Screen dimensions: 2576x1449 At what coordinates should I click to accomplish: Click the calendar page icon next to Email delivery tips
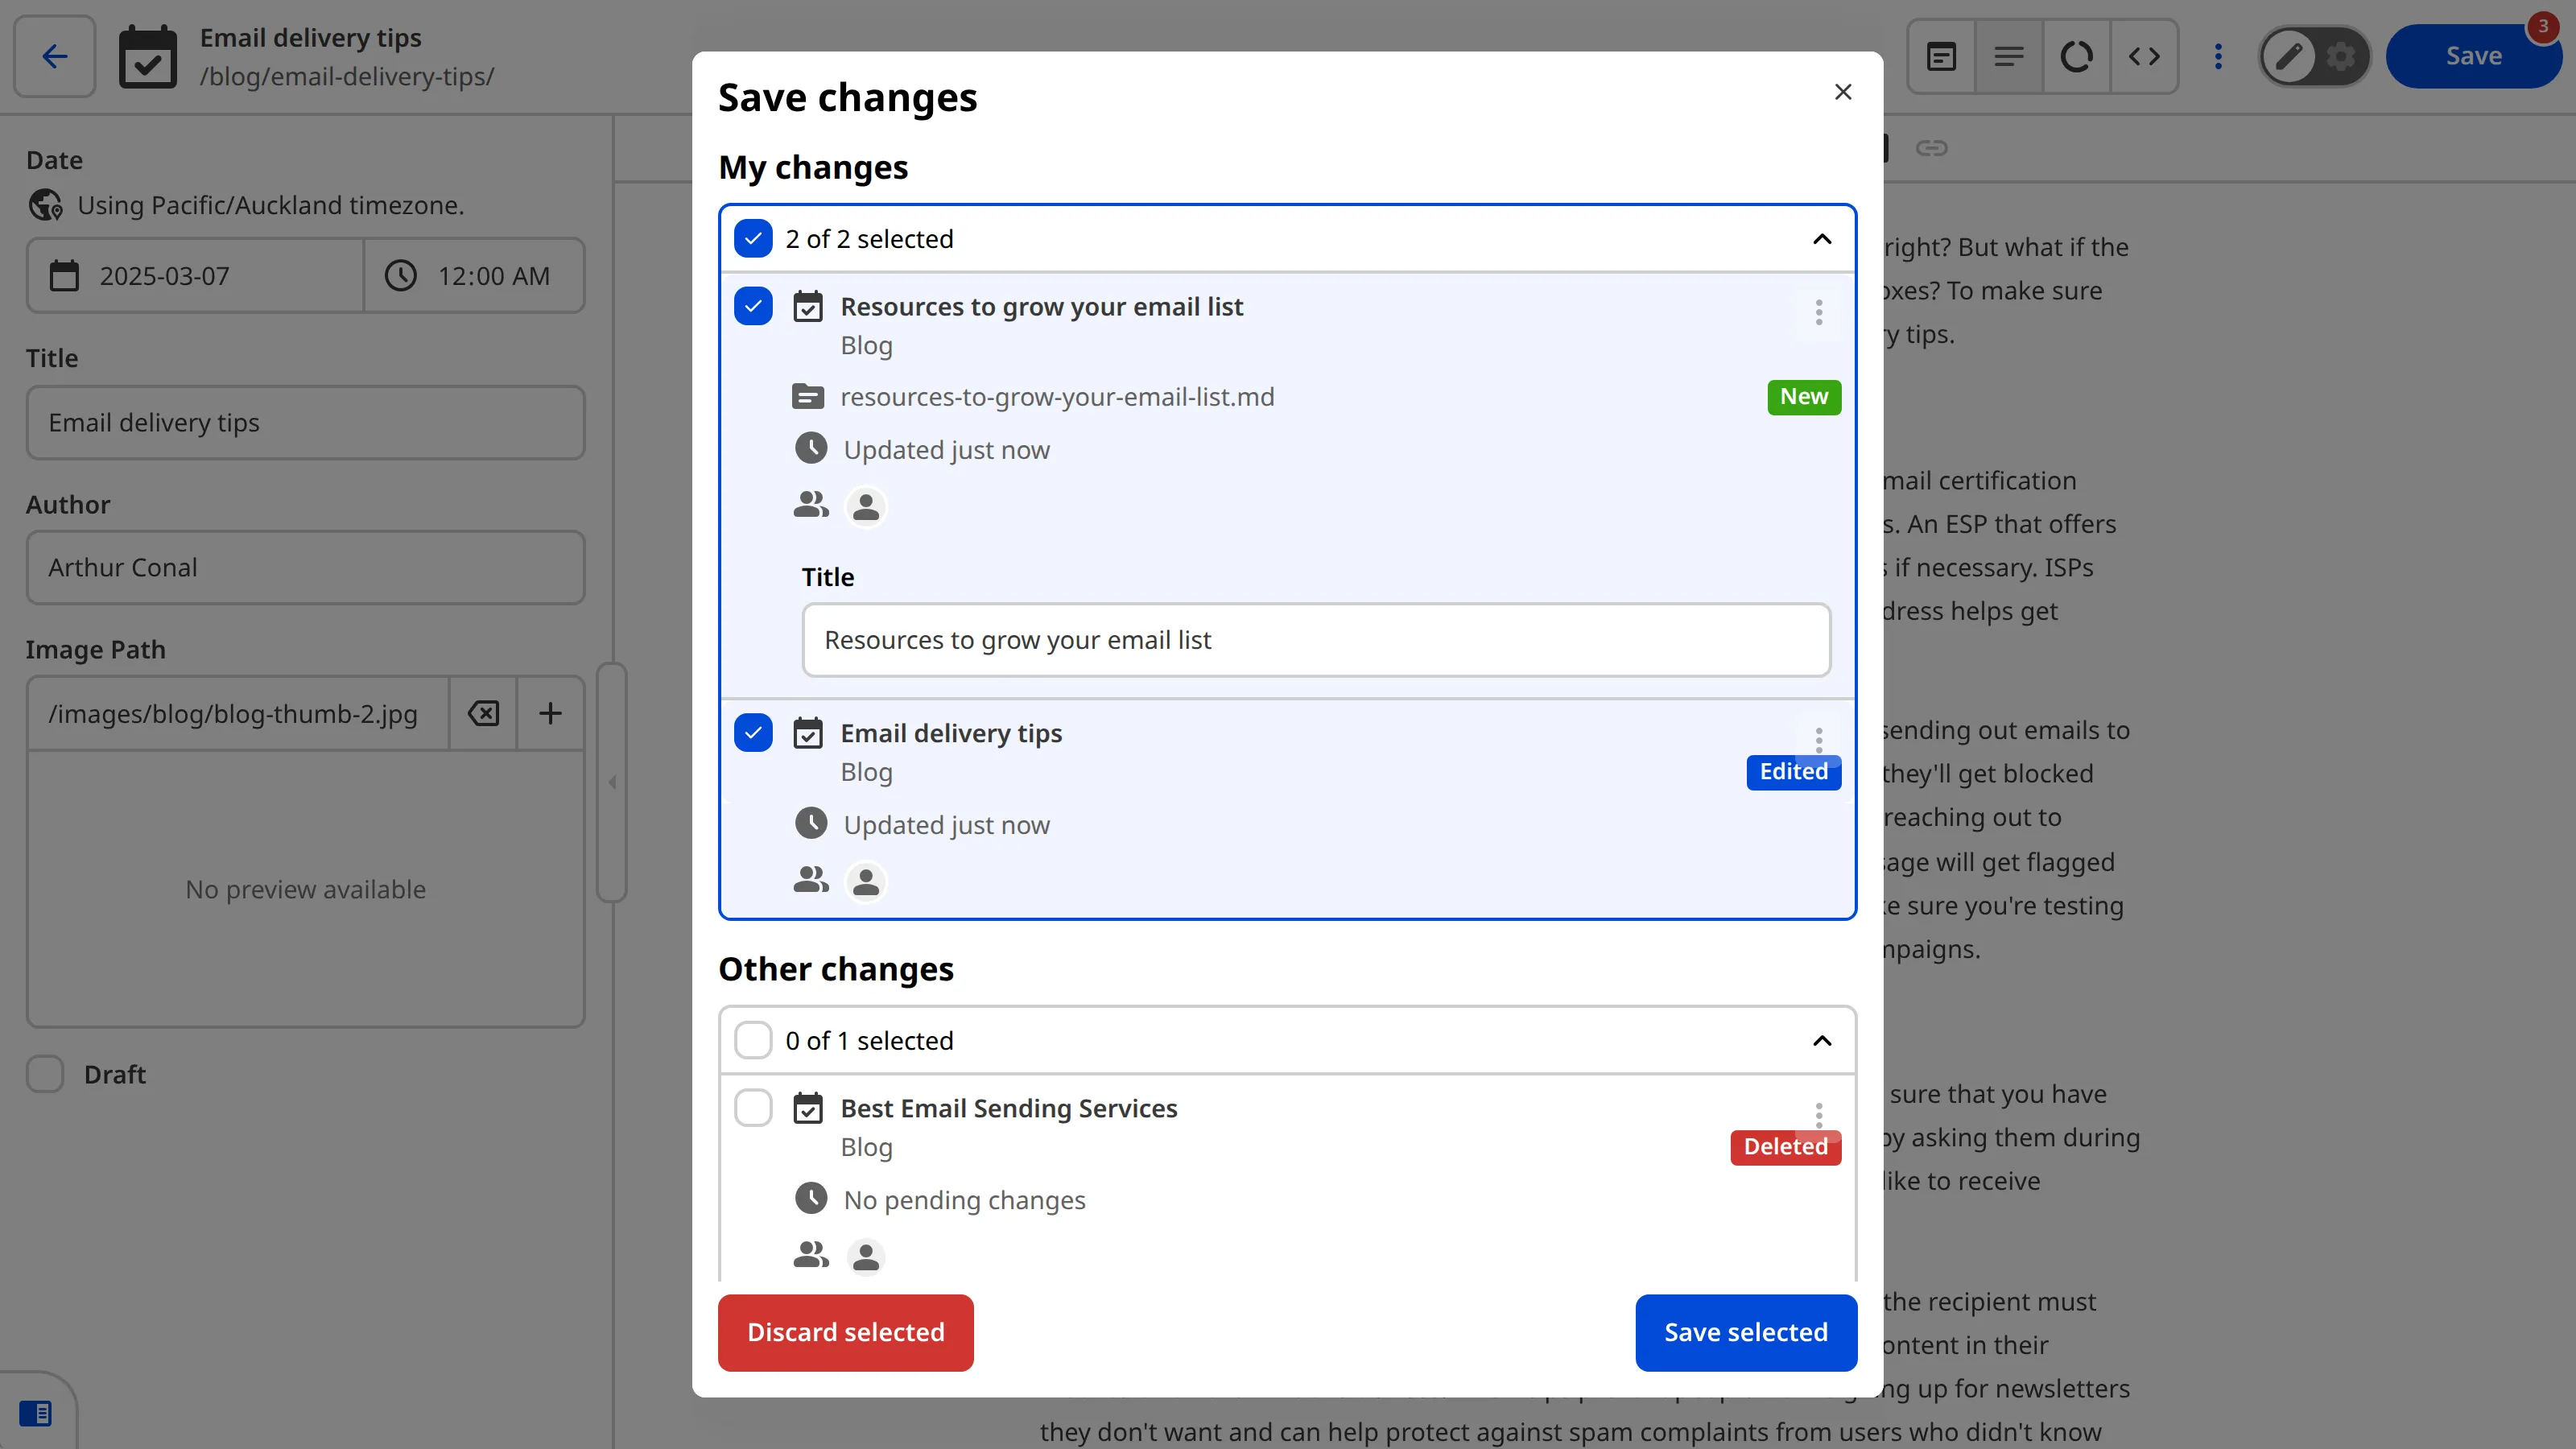tap(148, 57)
